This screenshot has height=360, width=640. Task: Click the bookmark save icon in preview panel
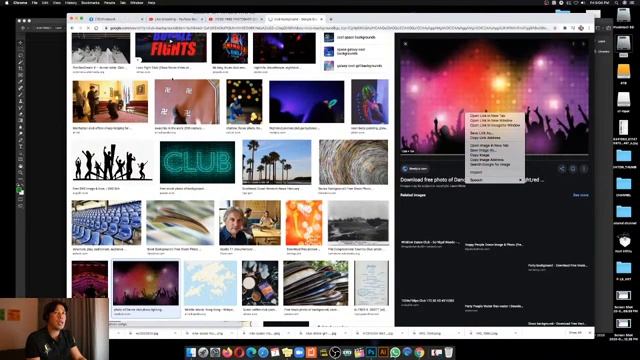tap(573, 169)
